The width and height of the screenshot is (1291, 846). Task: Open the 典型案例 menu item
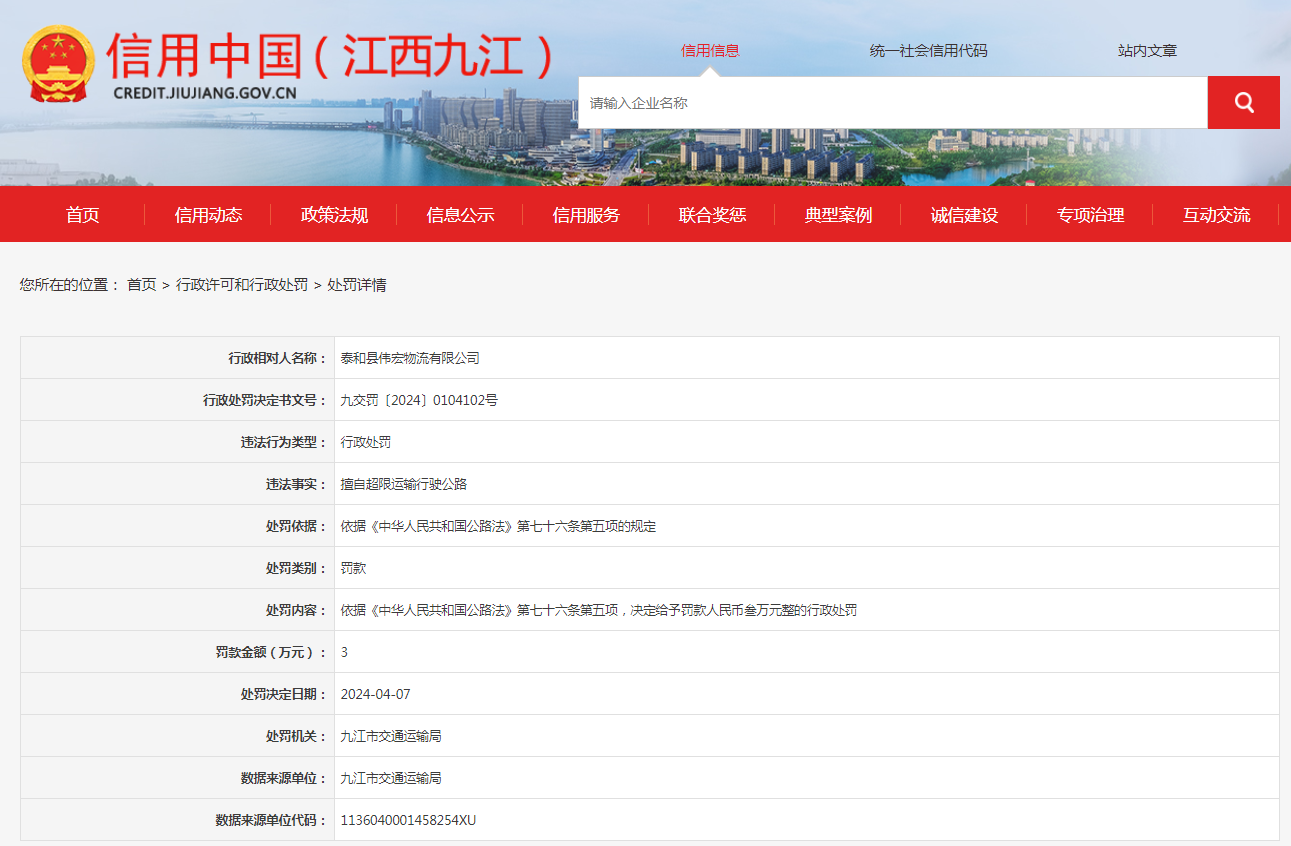(x=838, y=215)
